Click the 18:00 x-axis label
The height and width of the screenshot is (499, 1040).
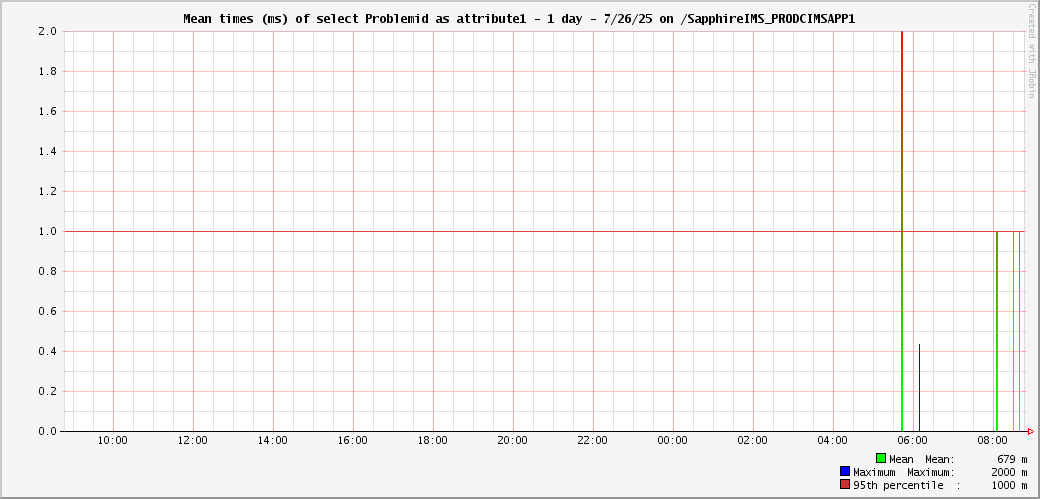[x=433, y=441]
